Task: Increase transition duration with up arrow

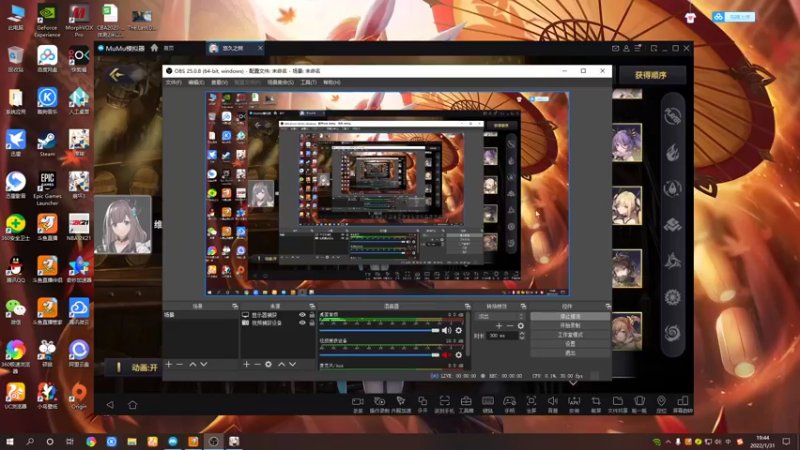Action: click(521, 334)
